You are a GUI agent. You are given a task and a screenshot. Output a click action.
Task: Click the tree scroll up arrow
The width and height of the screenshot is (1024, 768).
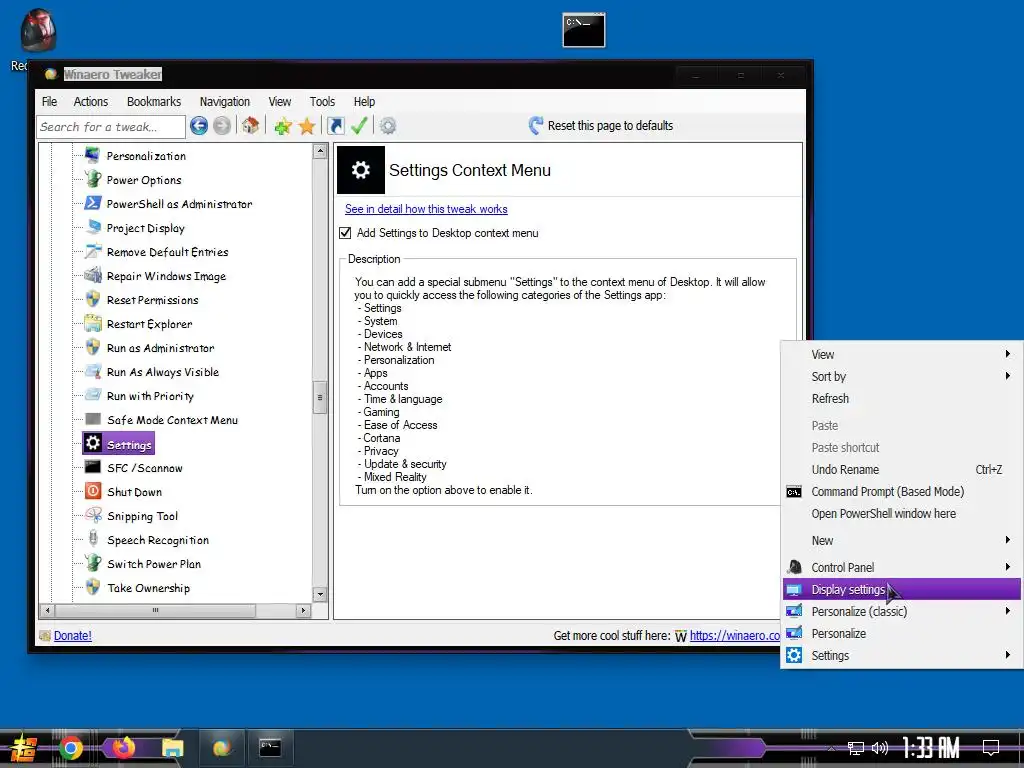point(320,152)
